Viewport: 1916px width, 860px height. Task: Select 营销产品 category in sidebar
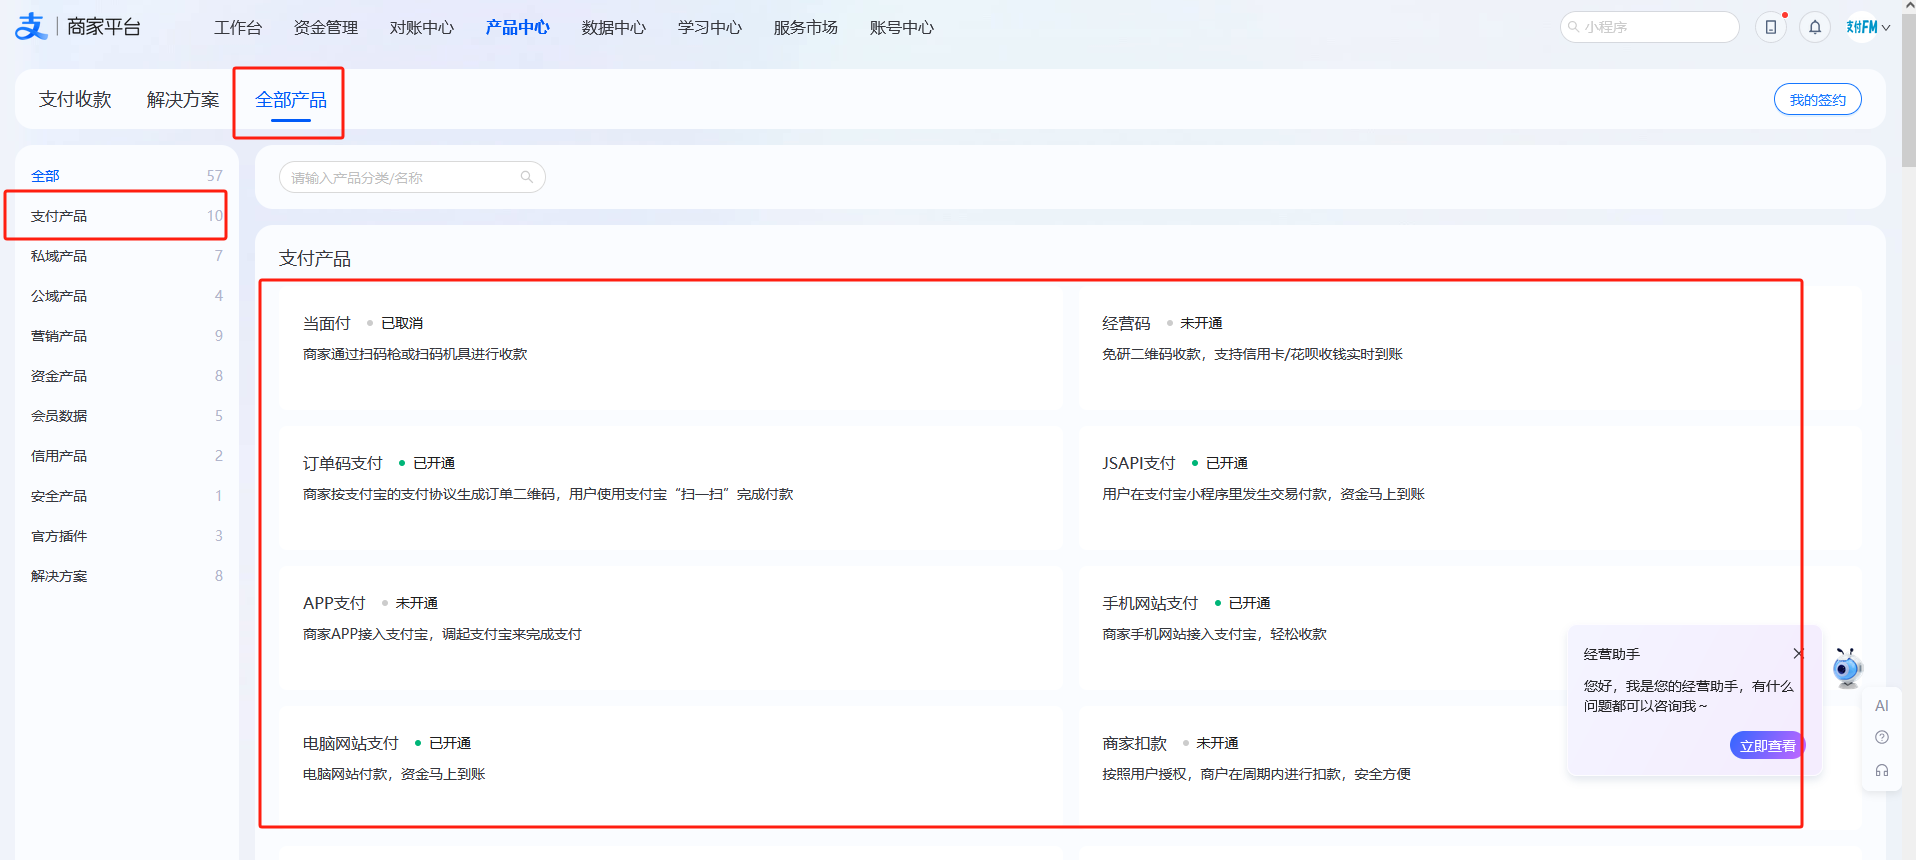127,335
